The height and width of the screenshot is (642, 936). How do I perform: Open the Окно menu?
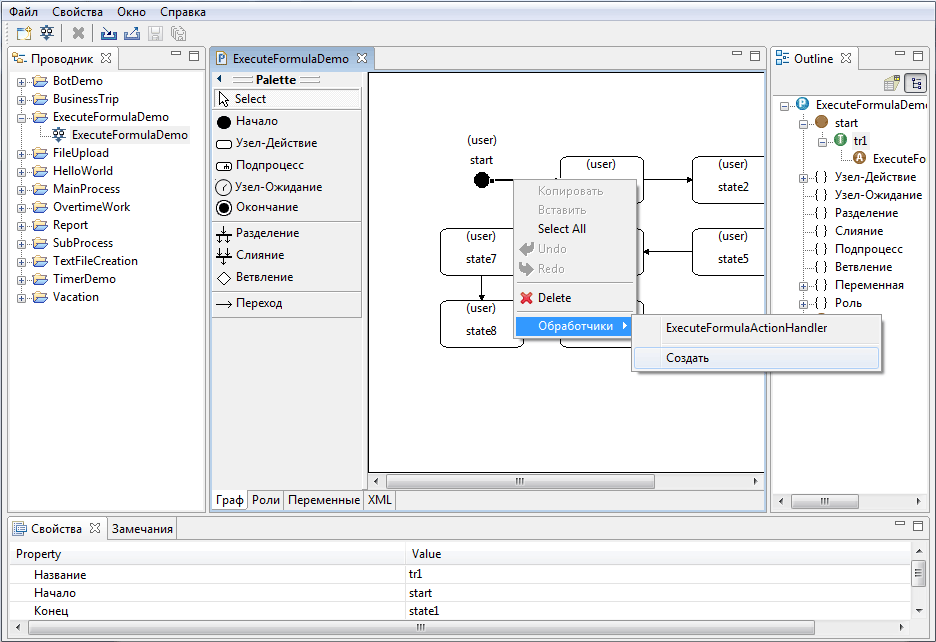132,11
